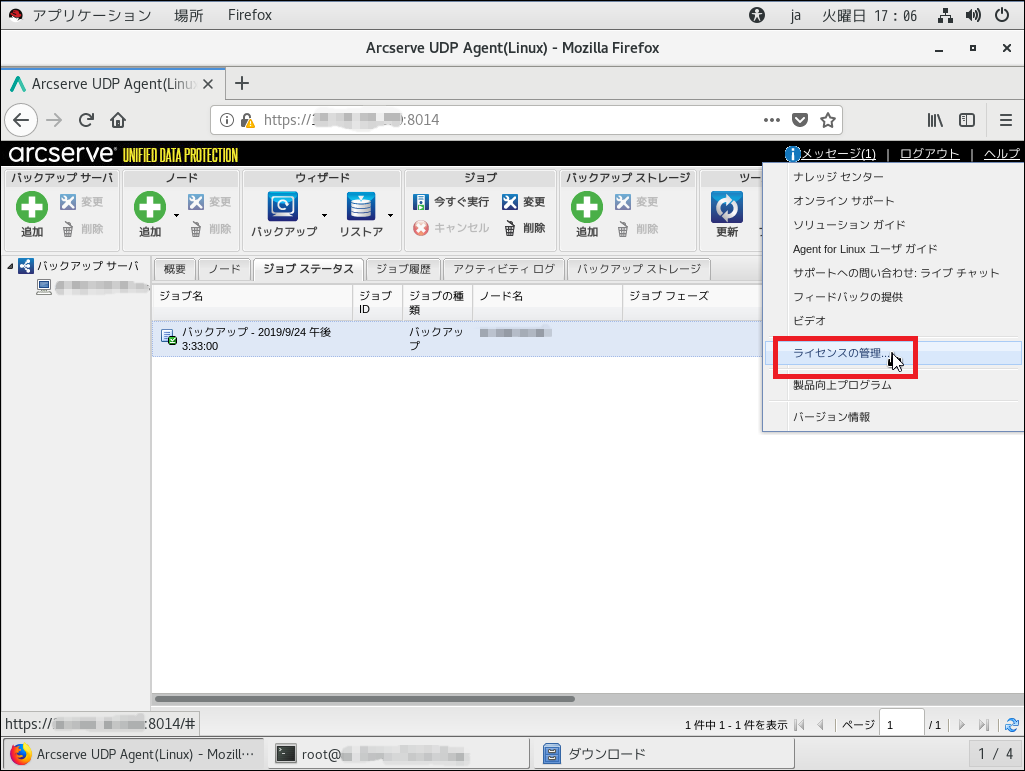
Task: Modify the selected job (ジョブ 変更)
Action: [x=524, y=202]
